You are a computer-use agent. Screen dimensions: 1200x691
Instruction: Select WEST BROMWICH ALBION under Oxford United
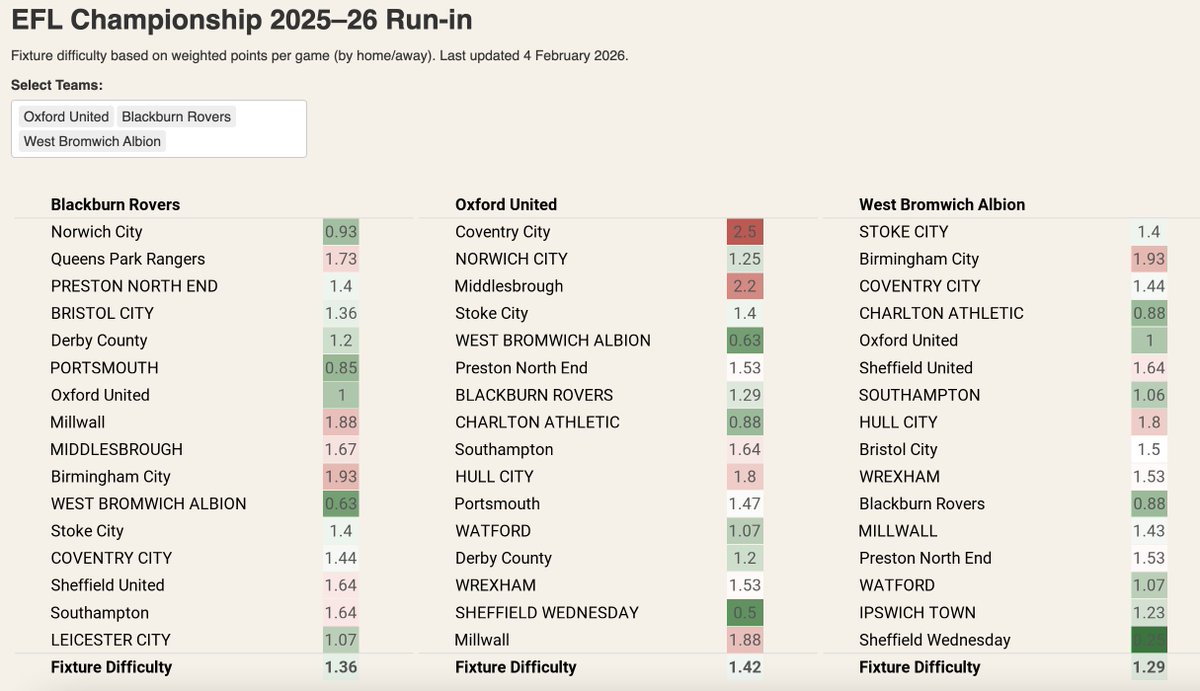point(553,341)
